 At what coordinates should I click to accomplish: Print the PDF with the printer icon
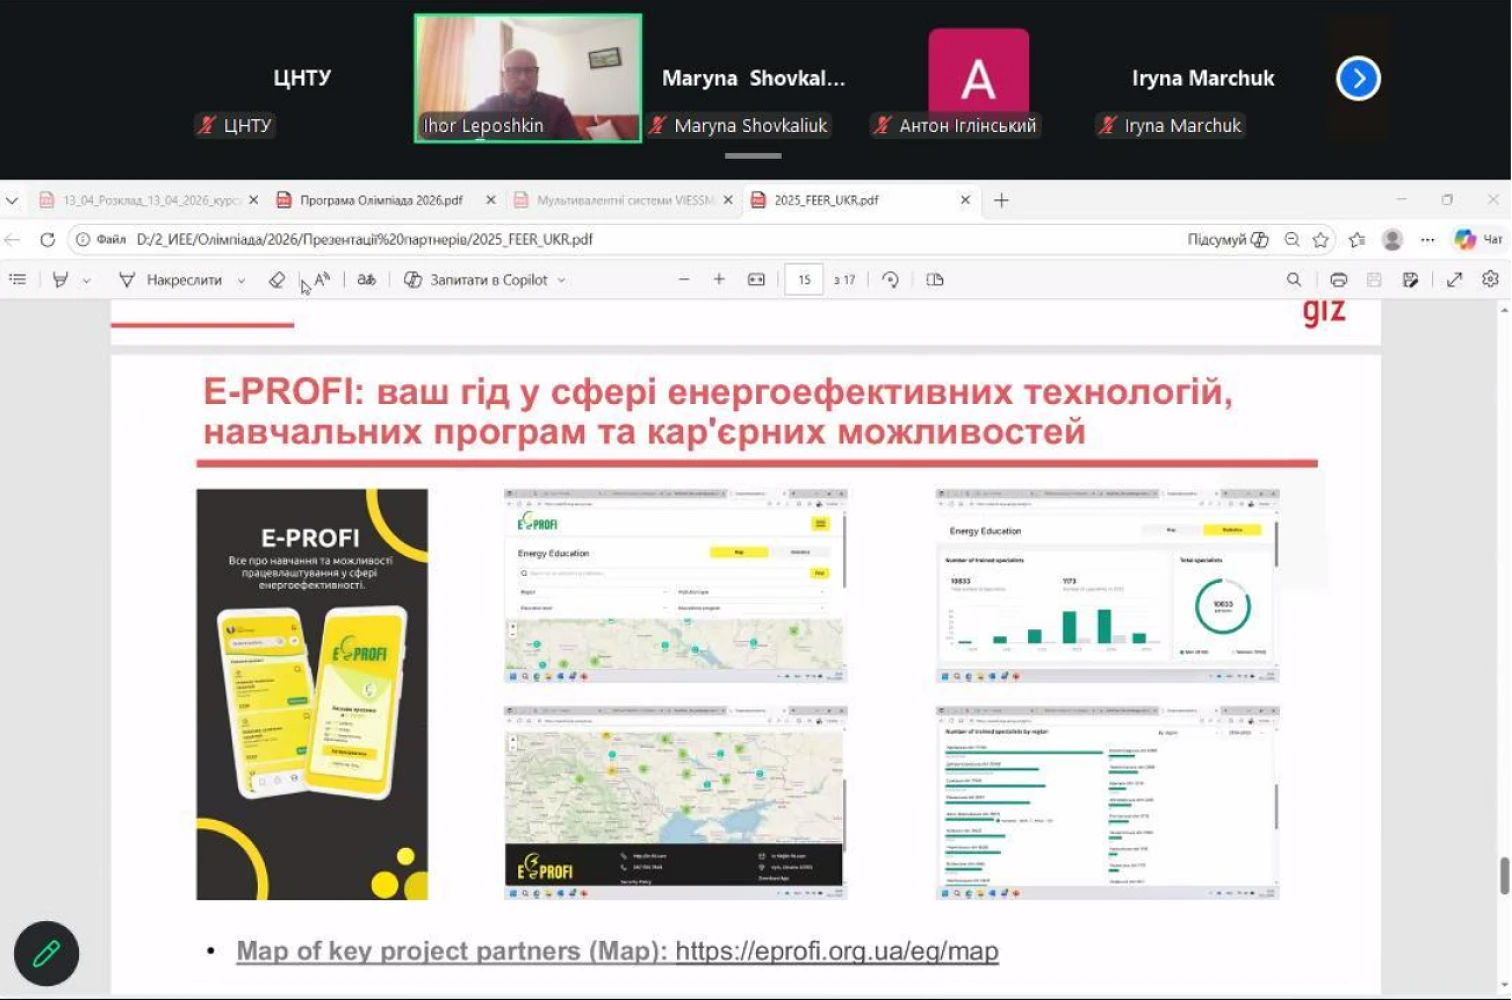[x=1338, y=280]
